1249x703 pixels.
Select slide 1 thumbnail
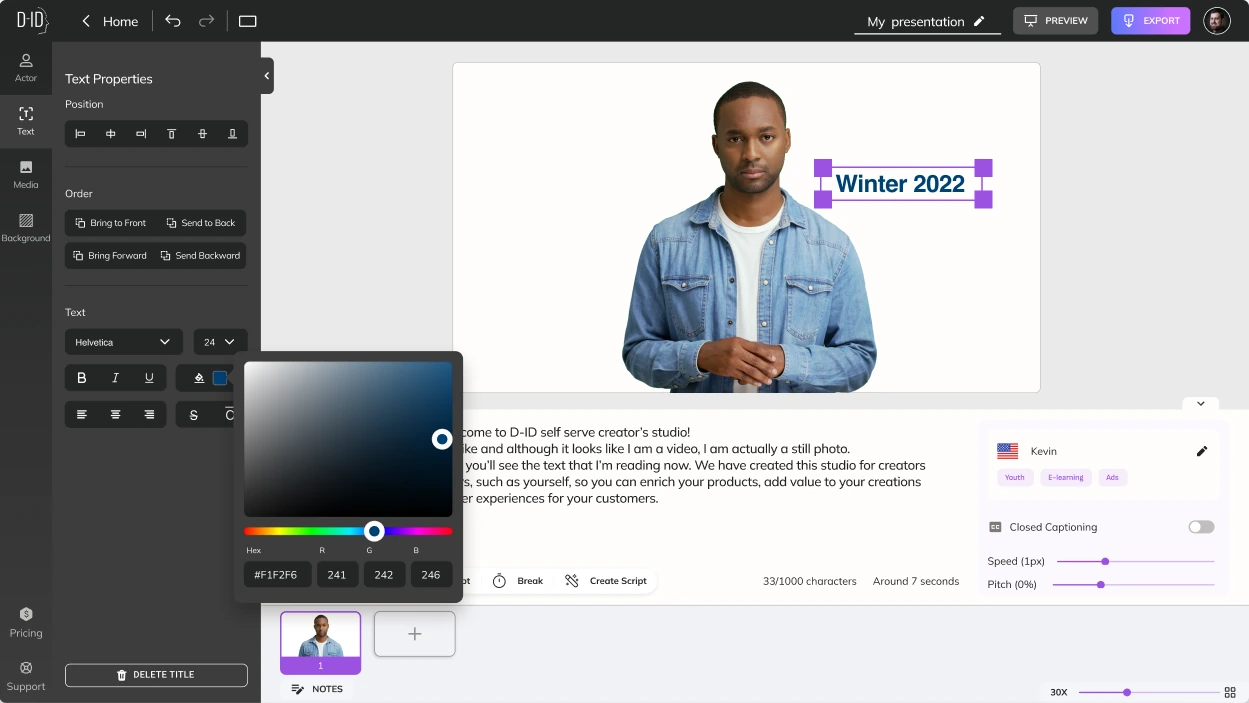320,643
